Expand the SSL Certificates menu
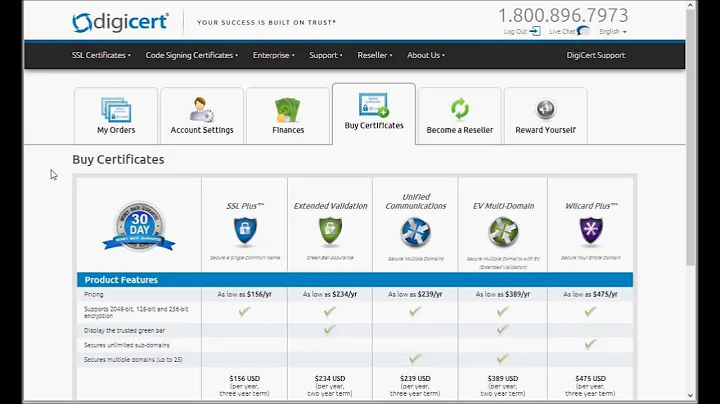The height and width of the screenshot is (404, 720). 101,55
